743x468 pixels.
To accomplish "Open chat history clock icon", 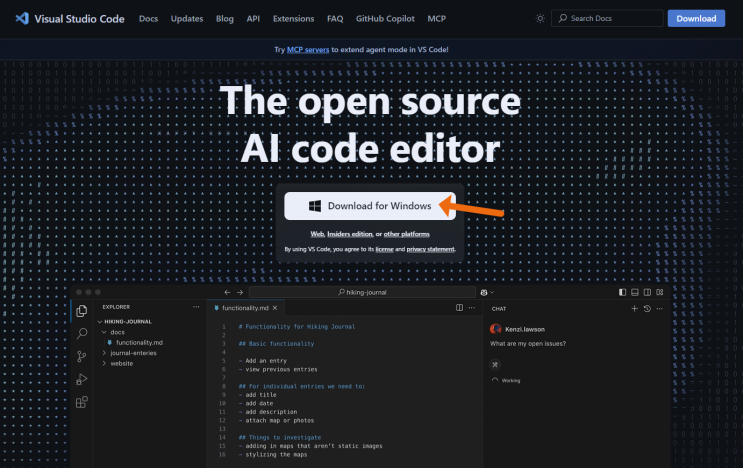I will 647,308.
